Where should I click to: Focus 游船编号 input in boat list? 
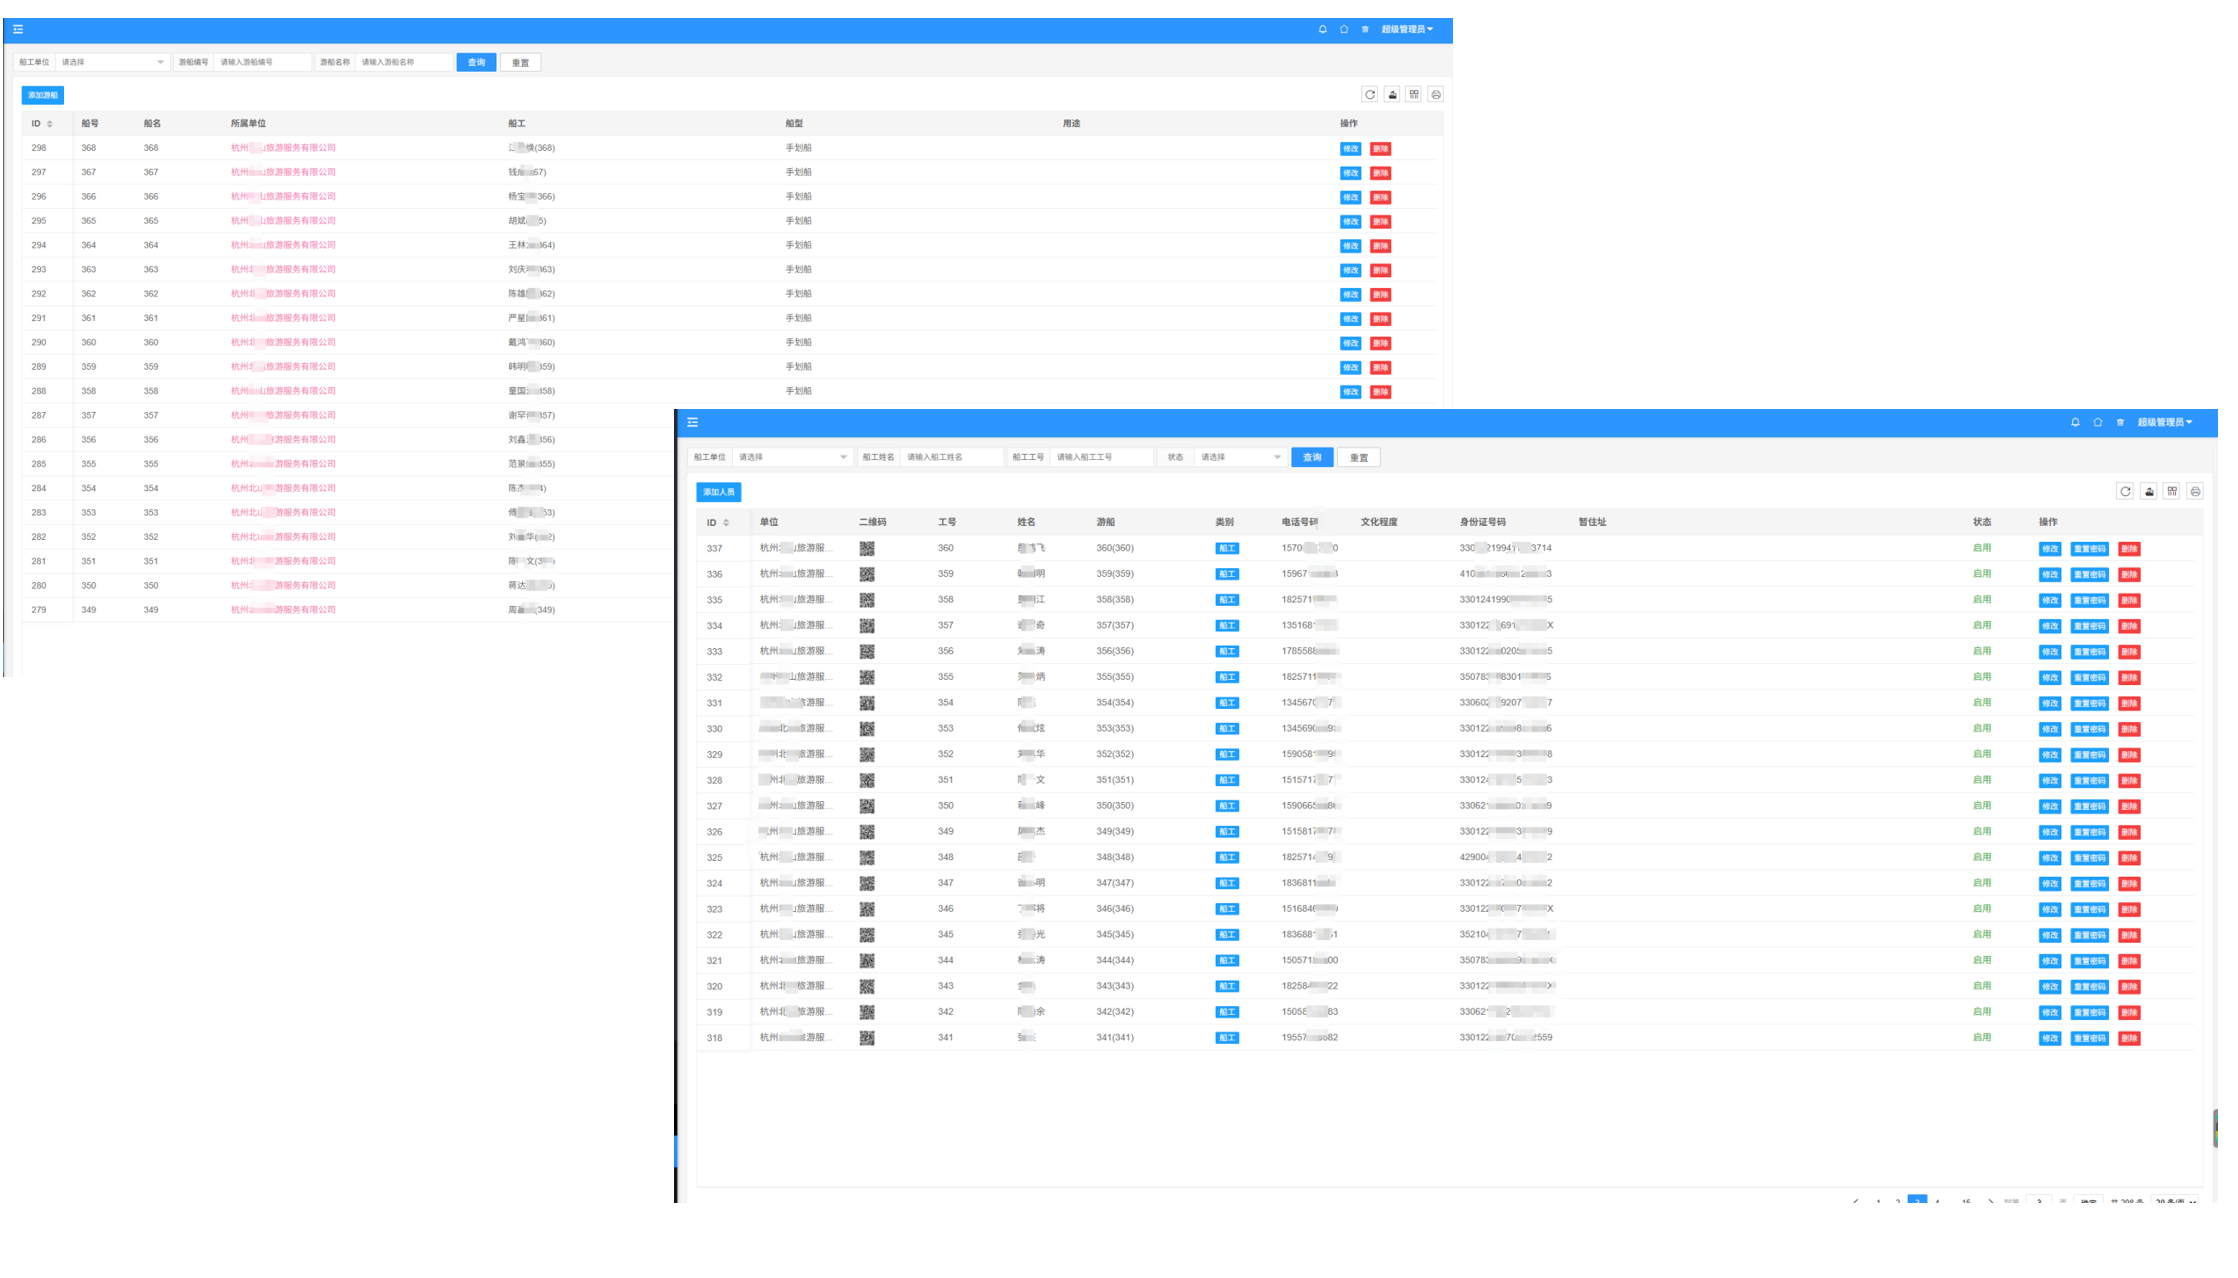262,62
